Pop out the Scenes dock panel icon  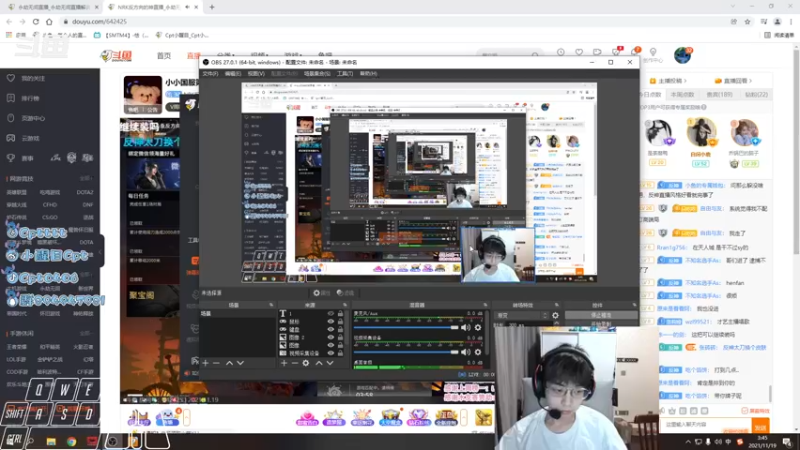click(271, 305)
